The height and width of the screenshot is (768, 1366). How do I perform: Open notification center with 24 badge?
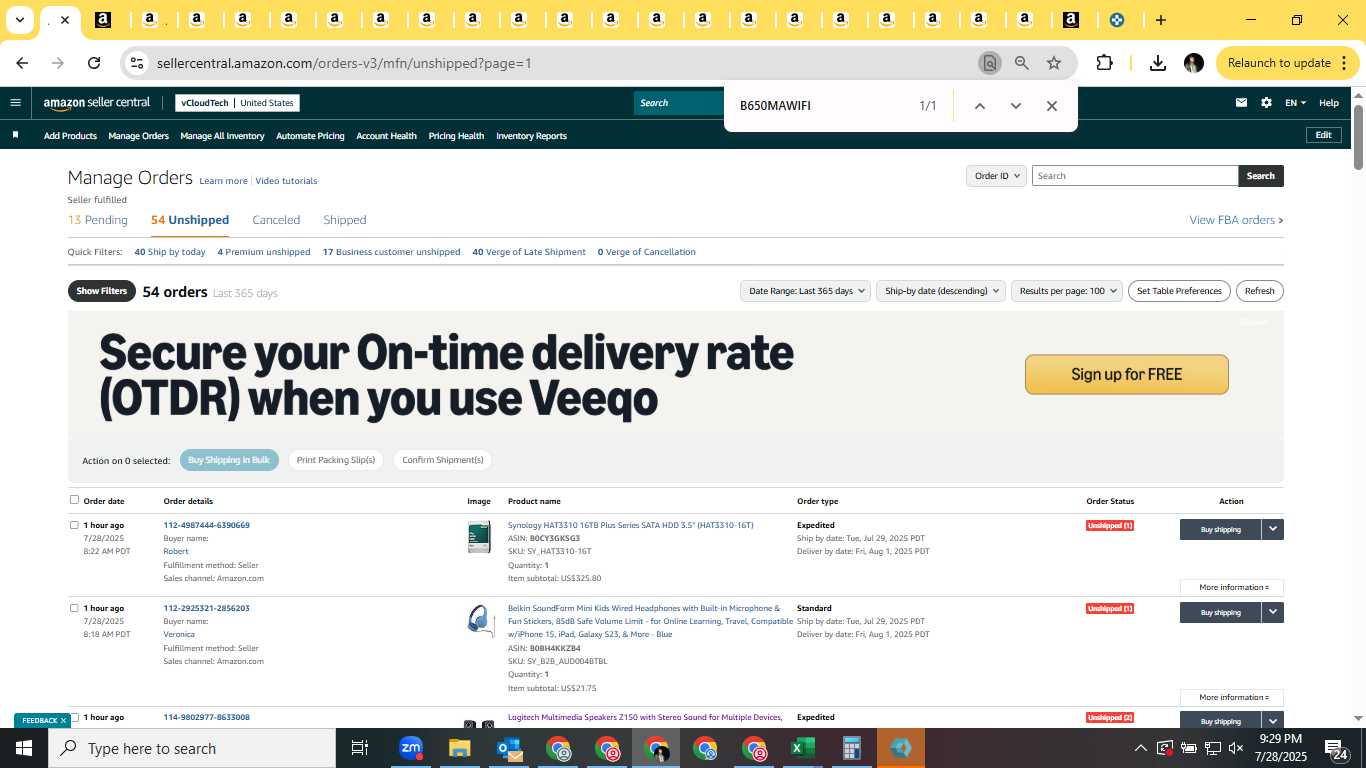pyautogui.click(x=1337, y=748)
